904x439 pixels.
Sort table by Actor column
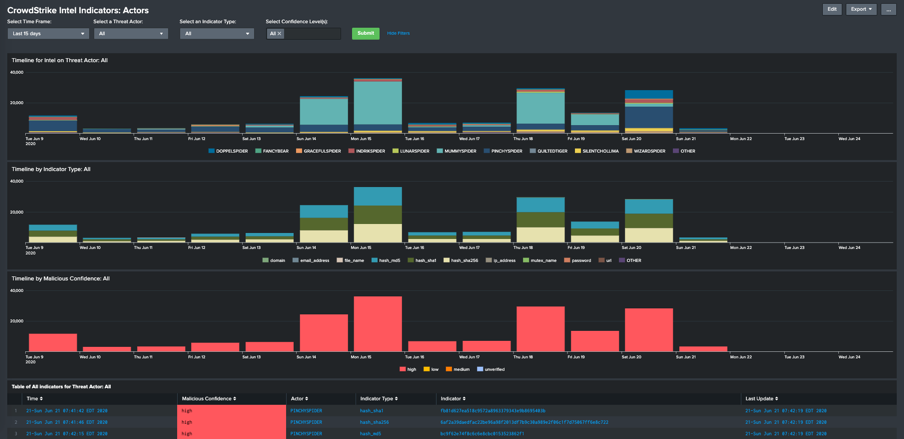[x=299, y=399]
